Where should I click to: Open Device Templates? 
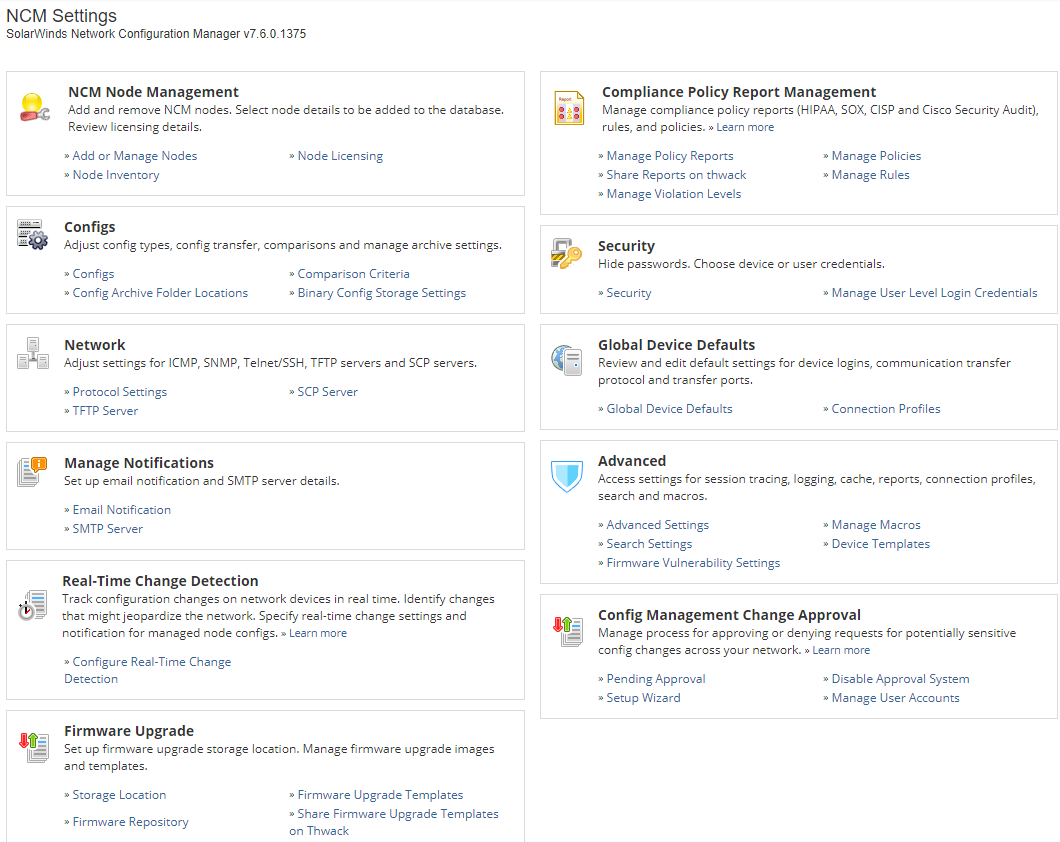tap(880, 544)
